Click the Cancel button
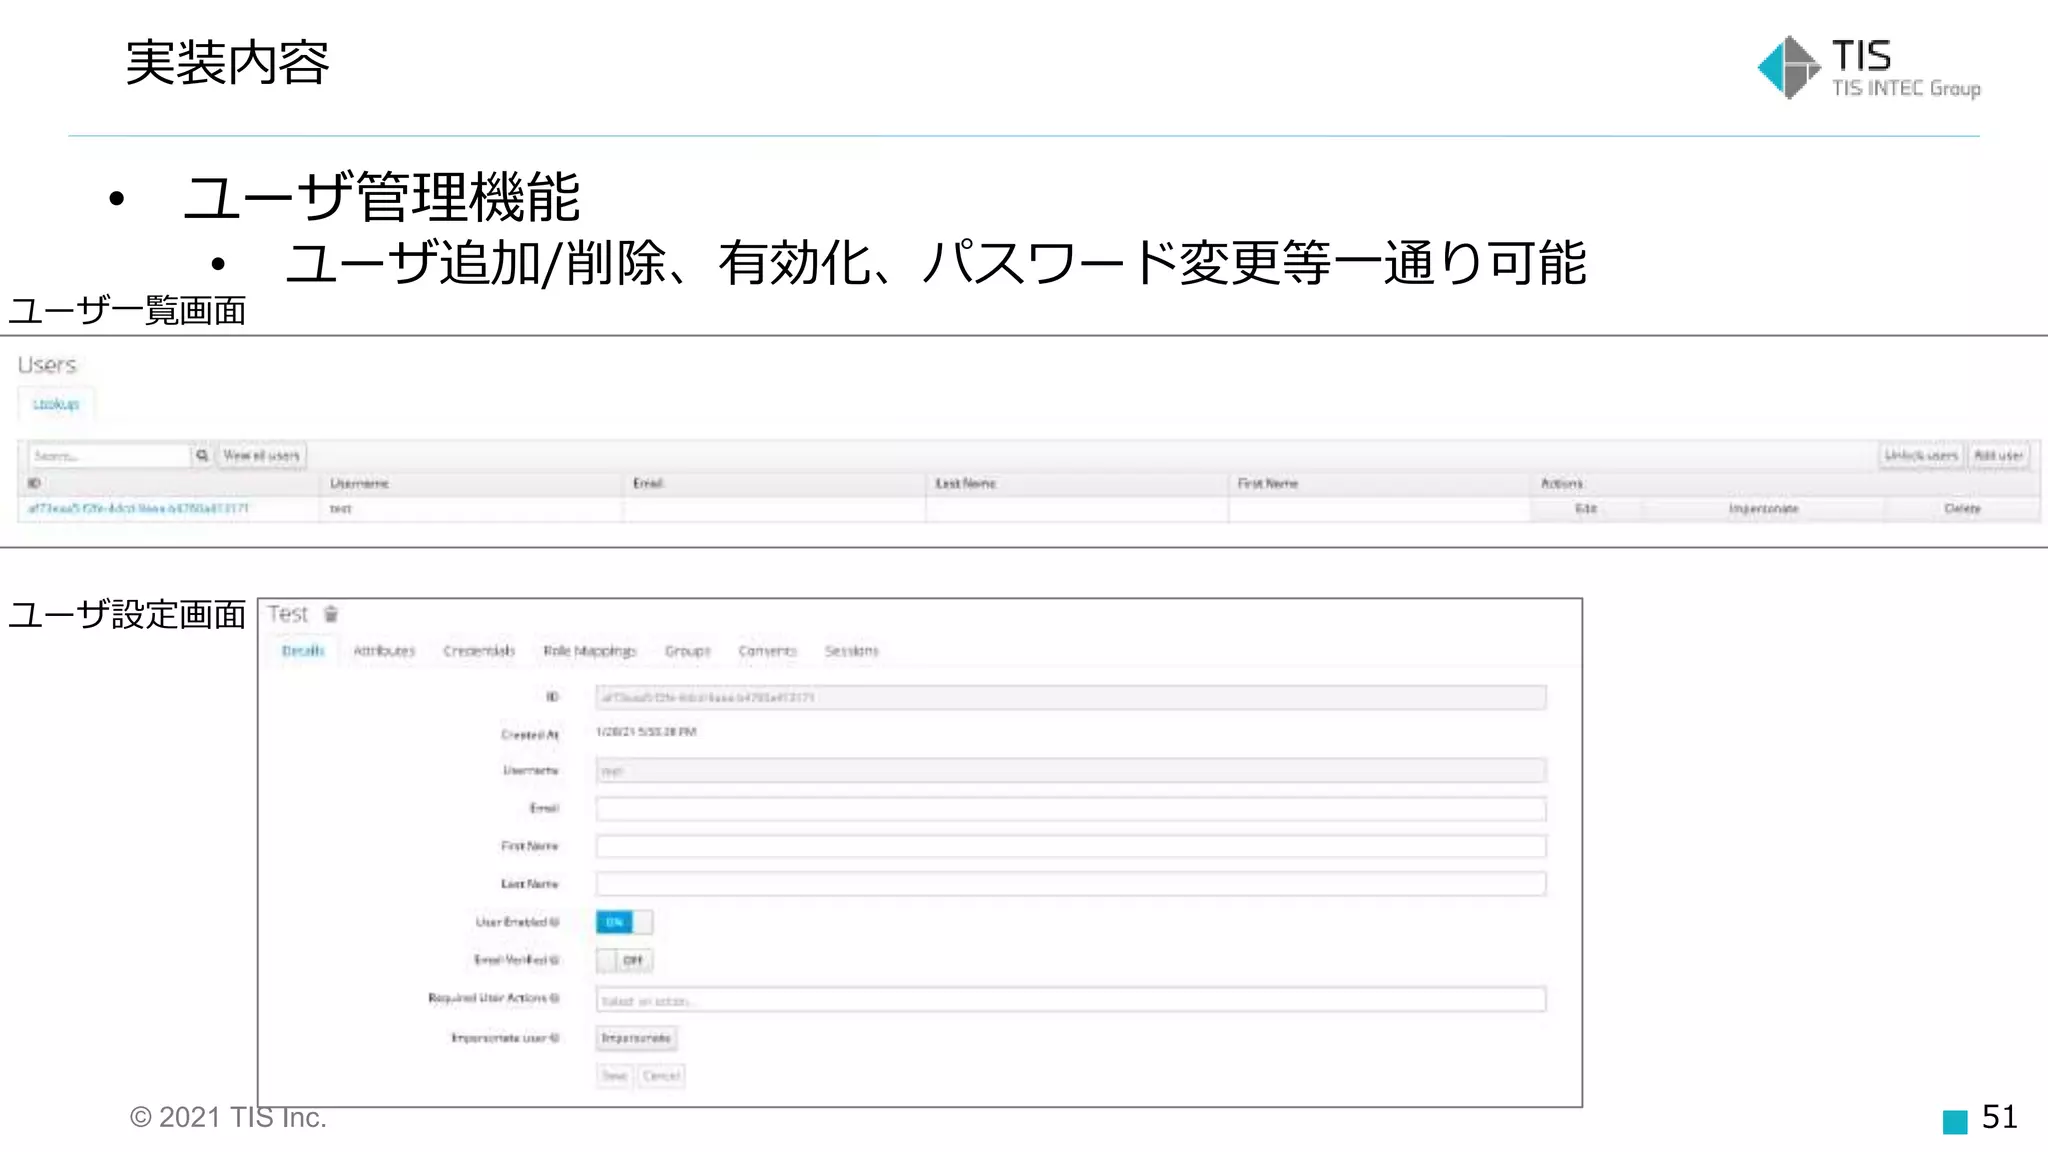Screen dimensions: 2048x1152 [x=661, y=1076]
